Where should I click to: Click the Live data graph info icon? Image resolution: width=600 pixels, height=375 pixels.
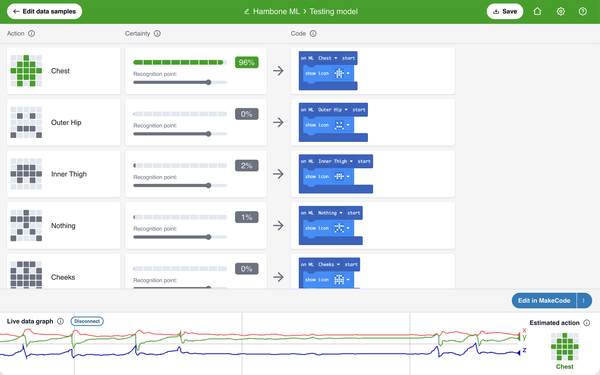(x=60, y=321)
